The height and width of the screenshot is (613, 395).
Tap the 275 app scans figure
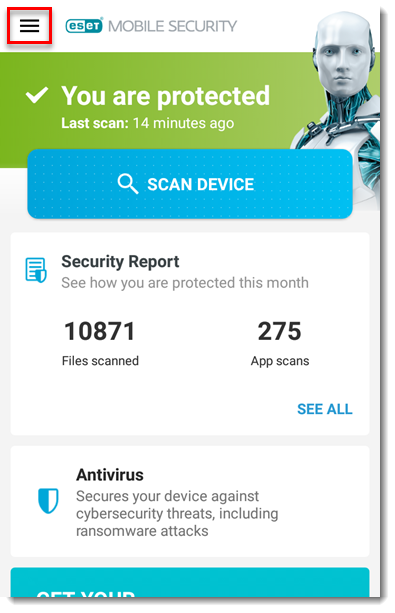(280, 331)
